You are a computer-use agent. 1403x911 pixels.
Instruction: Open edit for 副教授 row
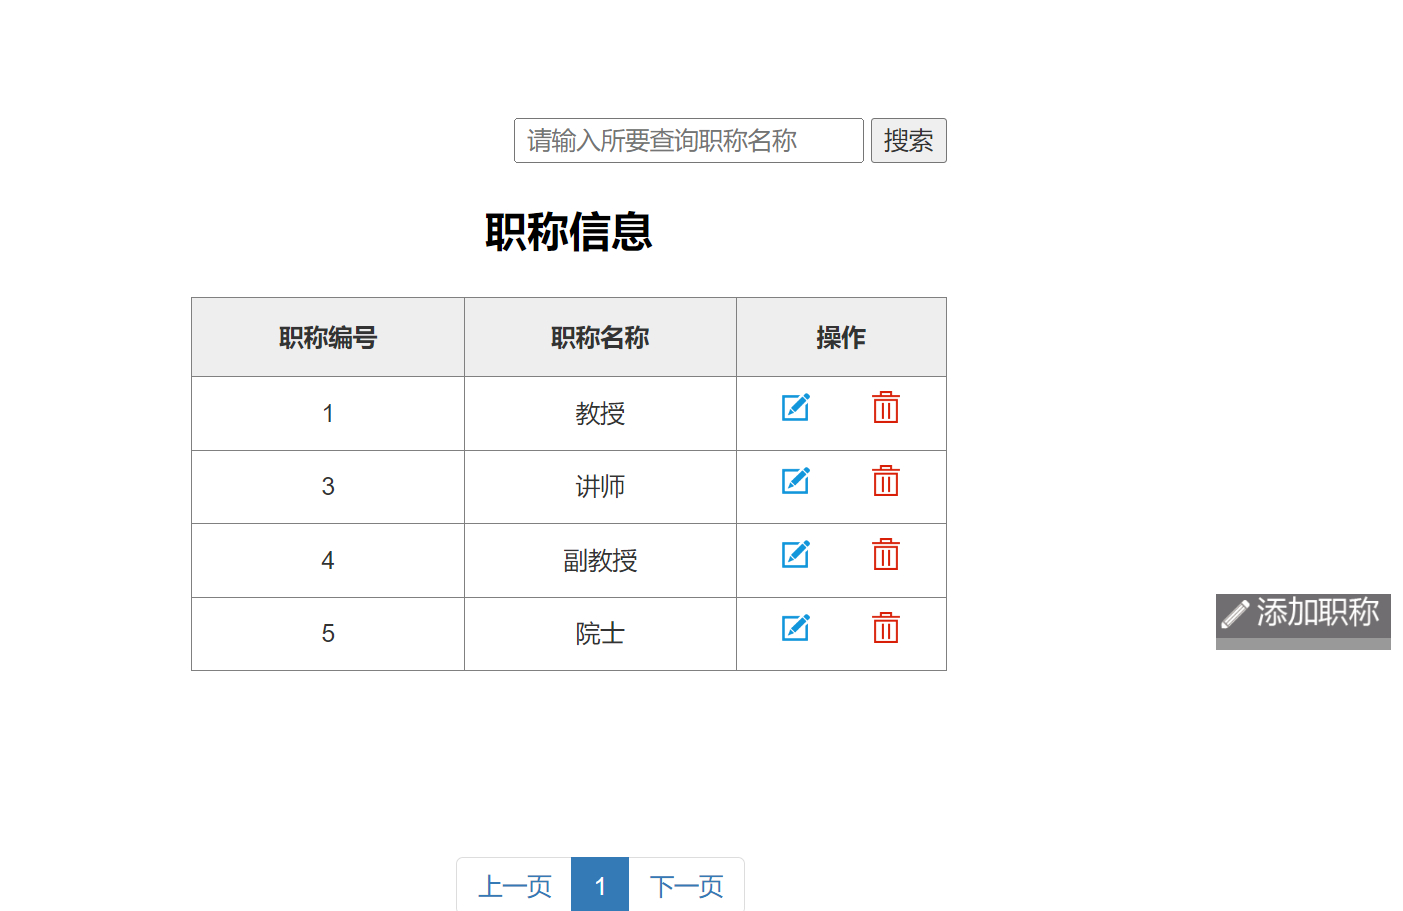795,554
